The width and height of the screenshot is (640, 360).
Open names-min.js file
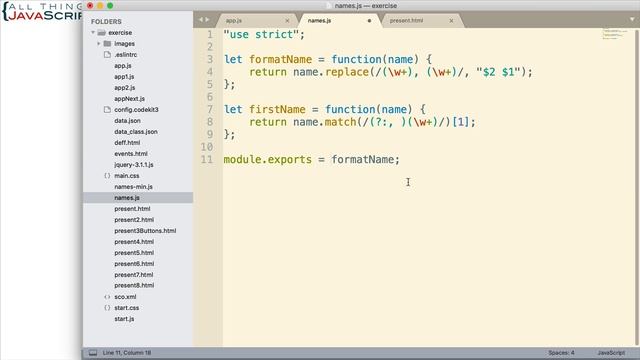coord(133,187)
